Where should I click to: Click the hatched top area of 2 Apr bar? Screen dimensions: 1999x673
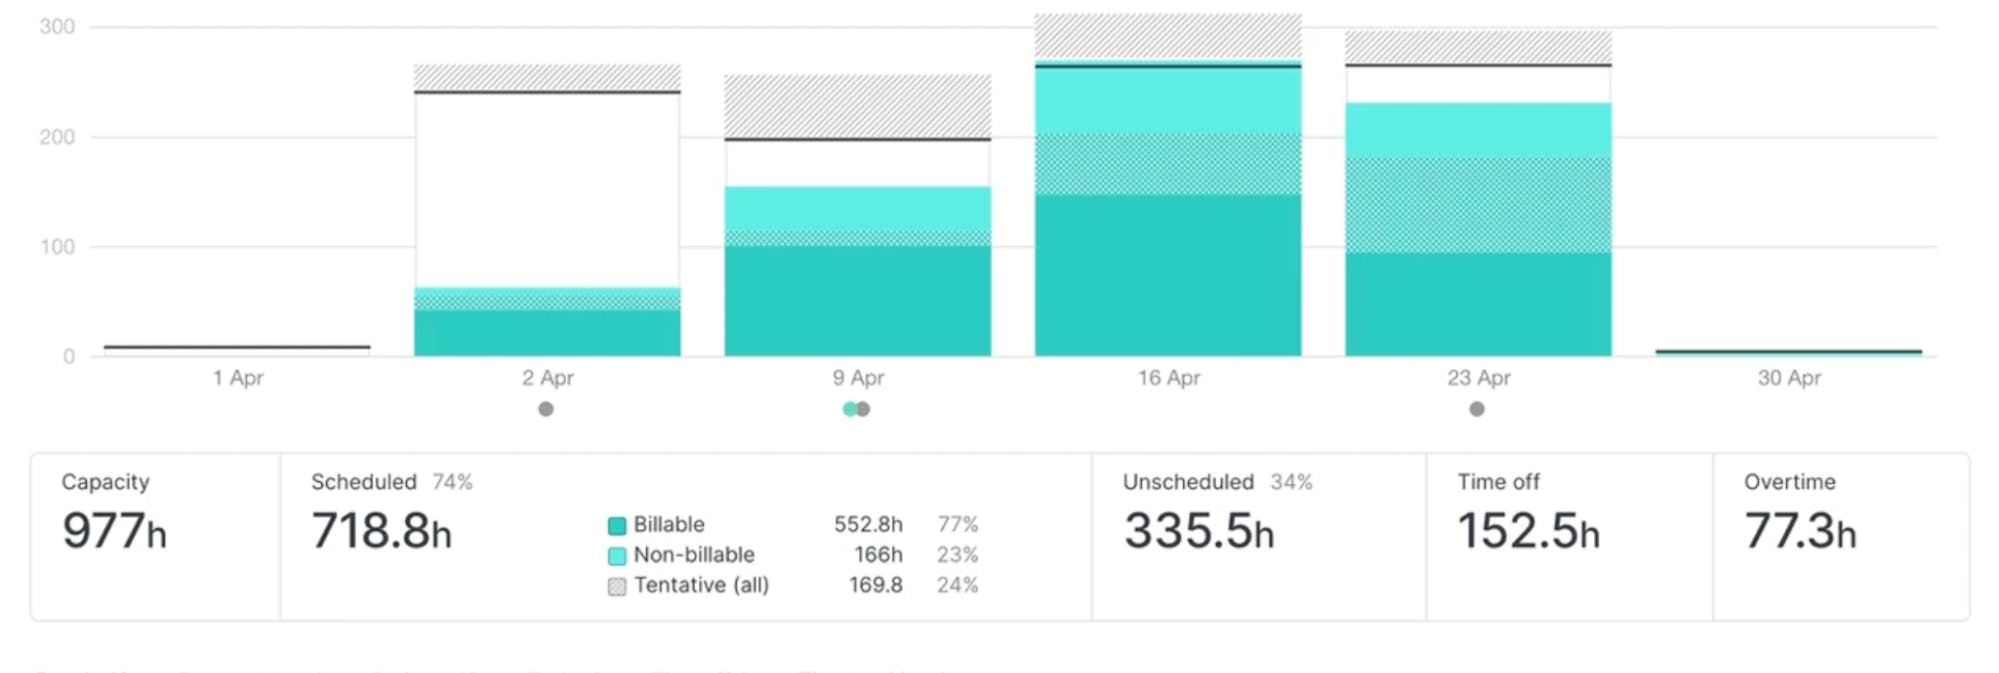pos(547,77)
